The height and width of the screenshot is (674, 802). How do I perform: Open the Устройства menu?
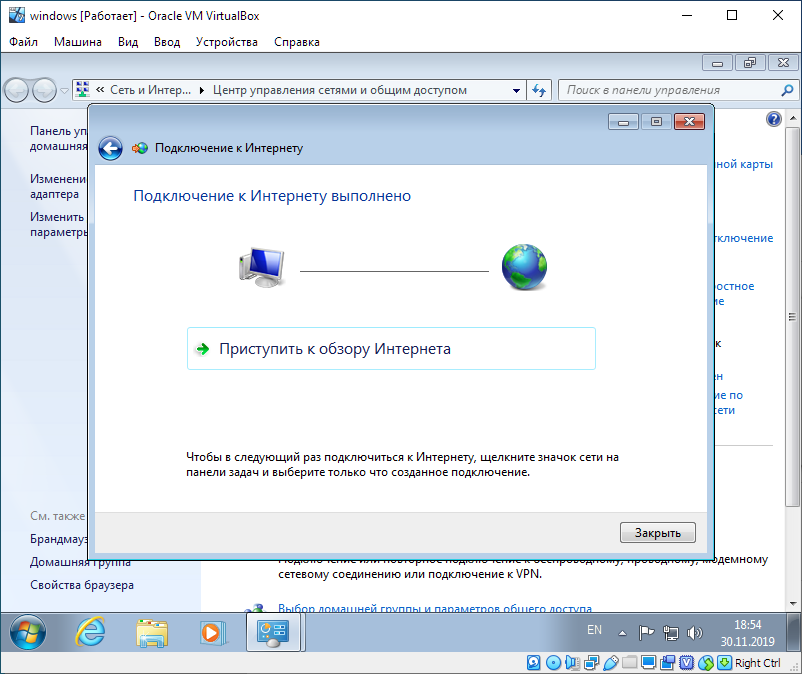pyautogui.click(x=227, y=42)
